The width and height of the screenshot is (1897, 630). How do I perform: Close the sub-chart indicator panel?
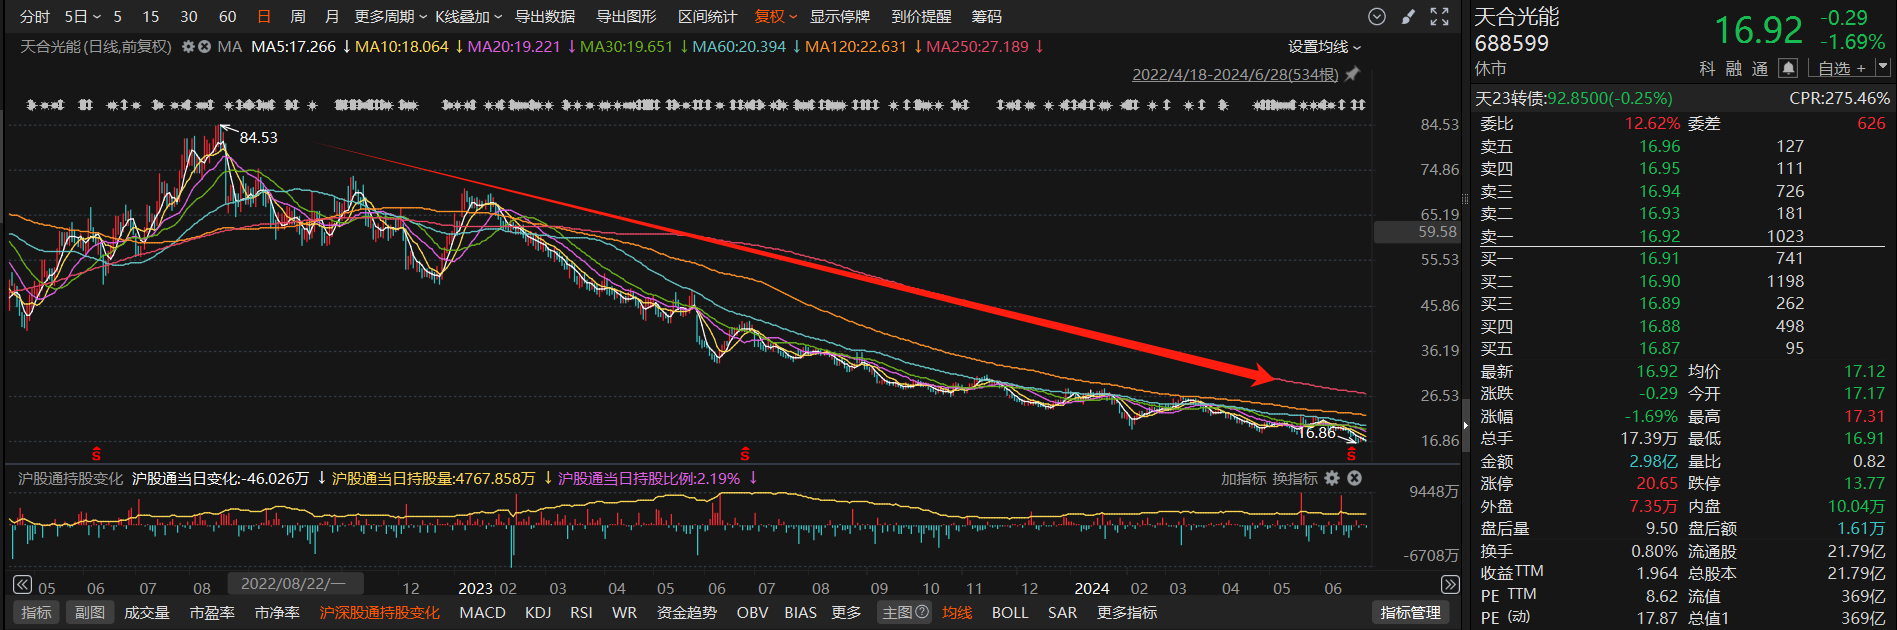(1354, 479)
